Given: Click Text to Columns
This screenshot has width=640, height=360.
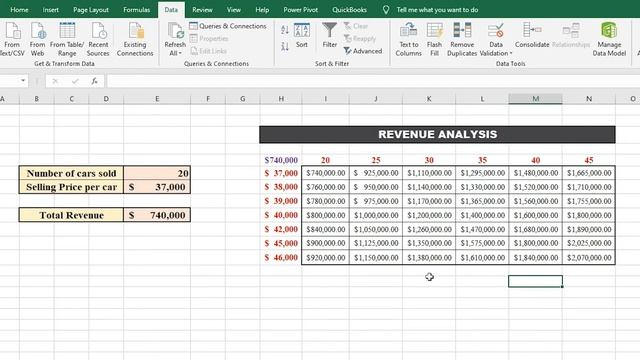Looking at the screenshot, I should 409,39.
